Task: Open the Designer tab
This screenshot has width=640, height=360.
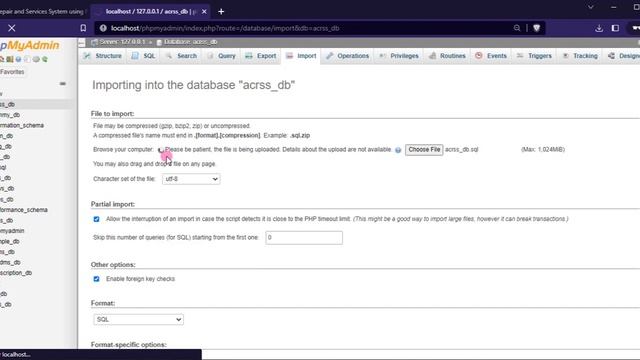Action: (x=623, y=56)
